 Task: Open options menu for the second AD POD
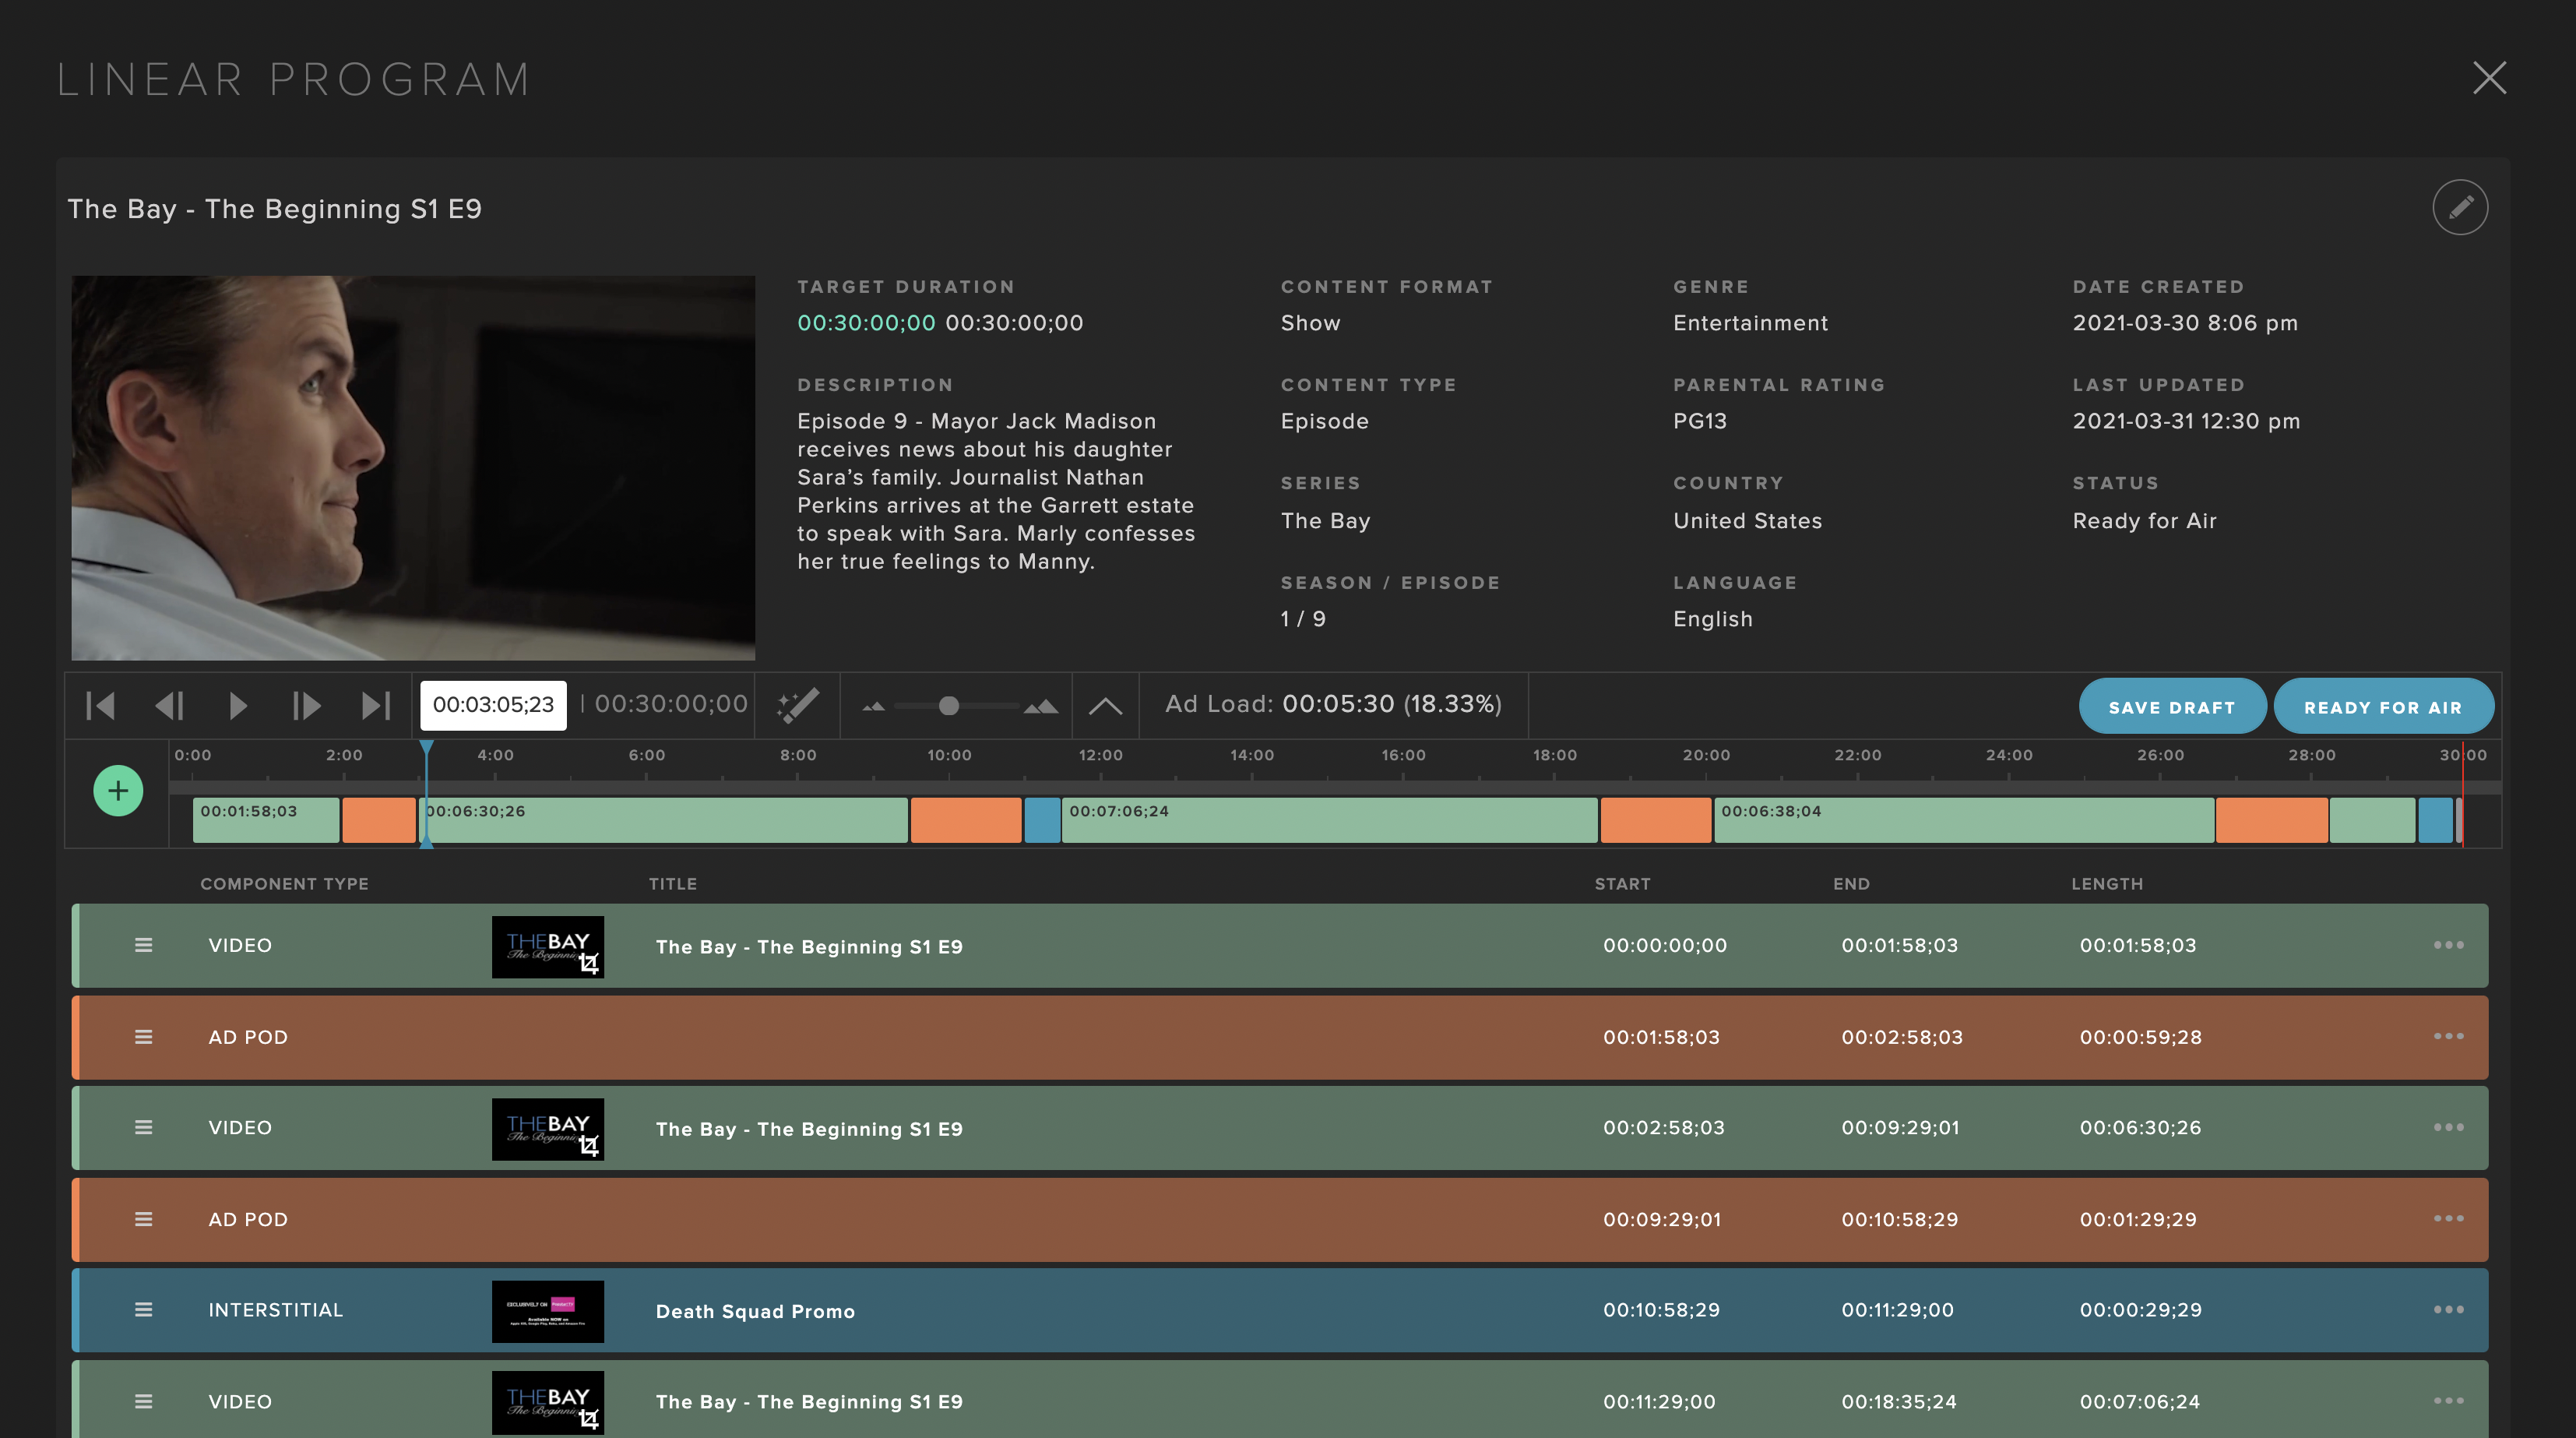pyautogui.click(x=2451, y=1219)
